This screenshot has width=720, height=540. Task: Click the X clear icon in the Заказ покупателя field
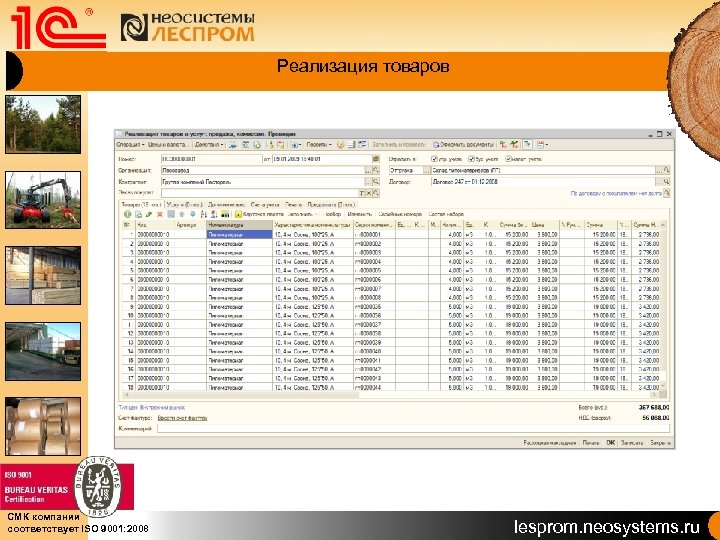369,193
